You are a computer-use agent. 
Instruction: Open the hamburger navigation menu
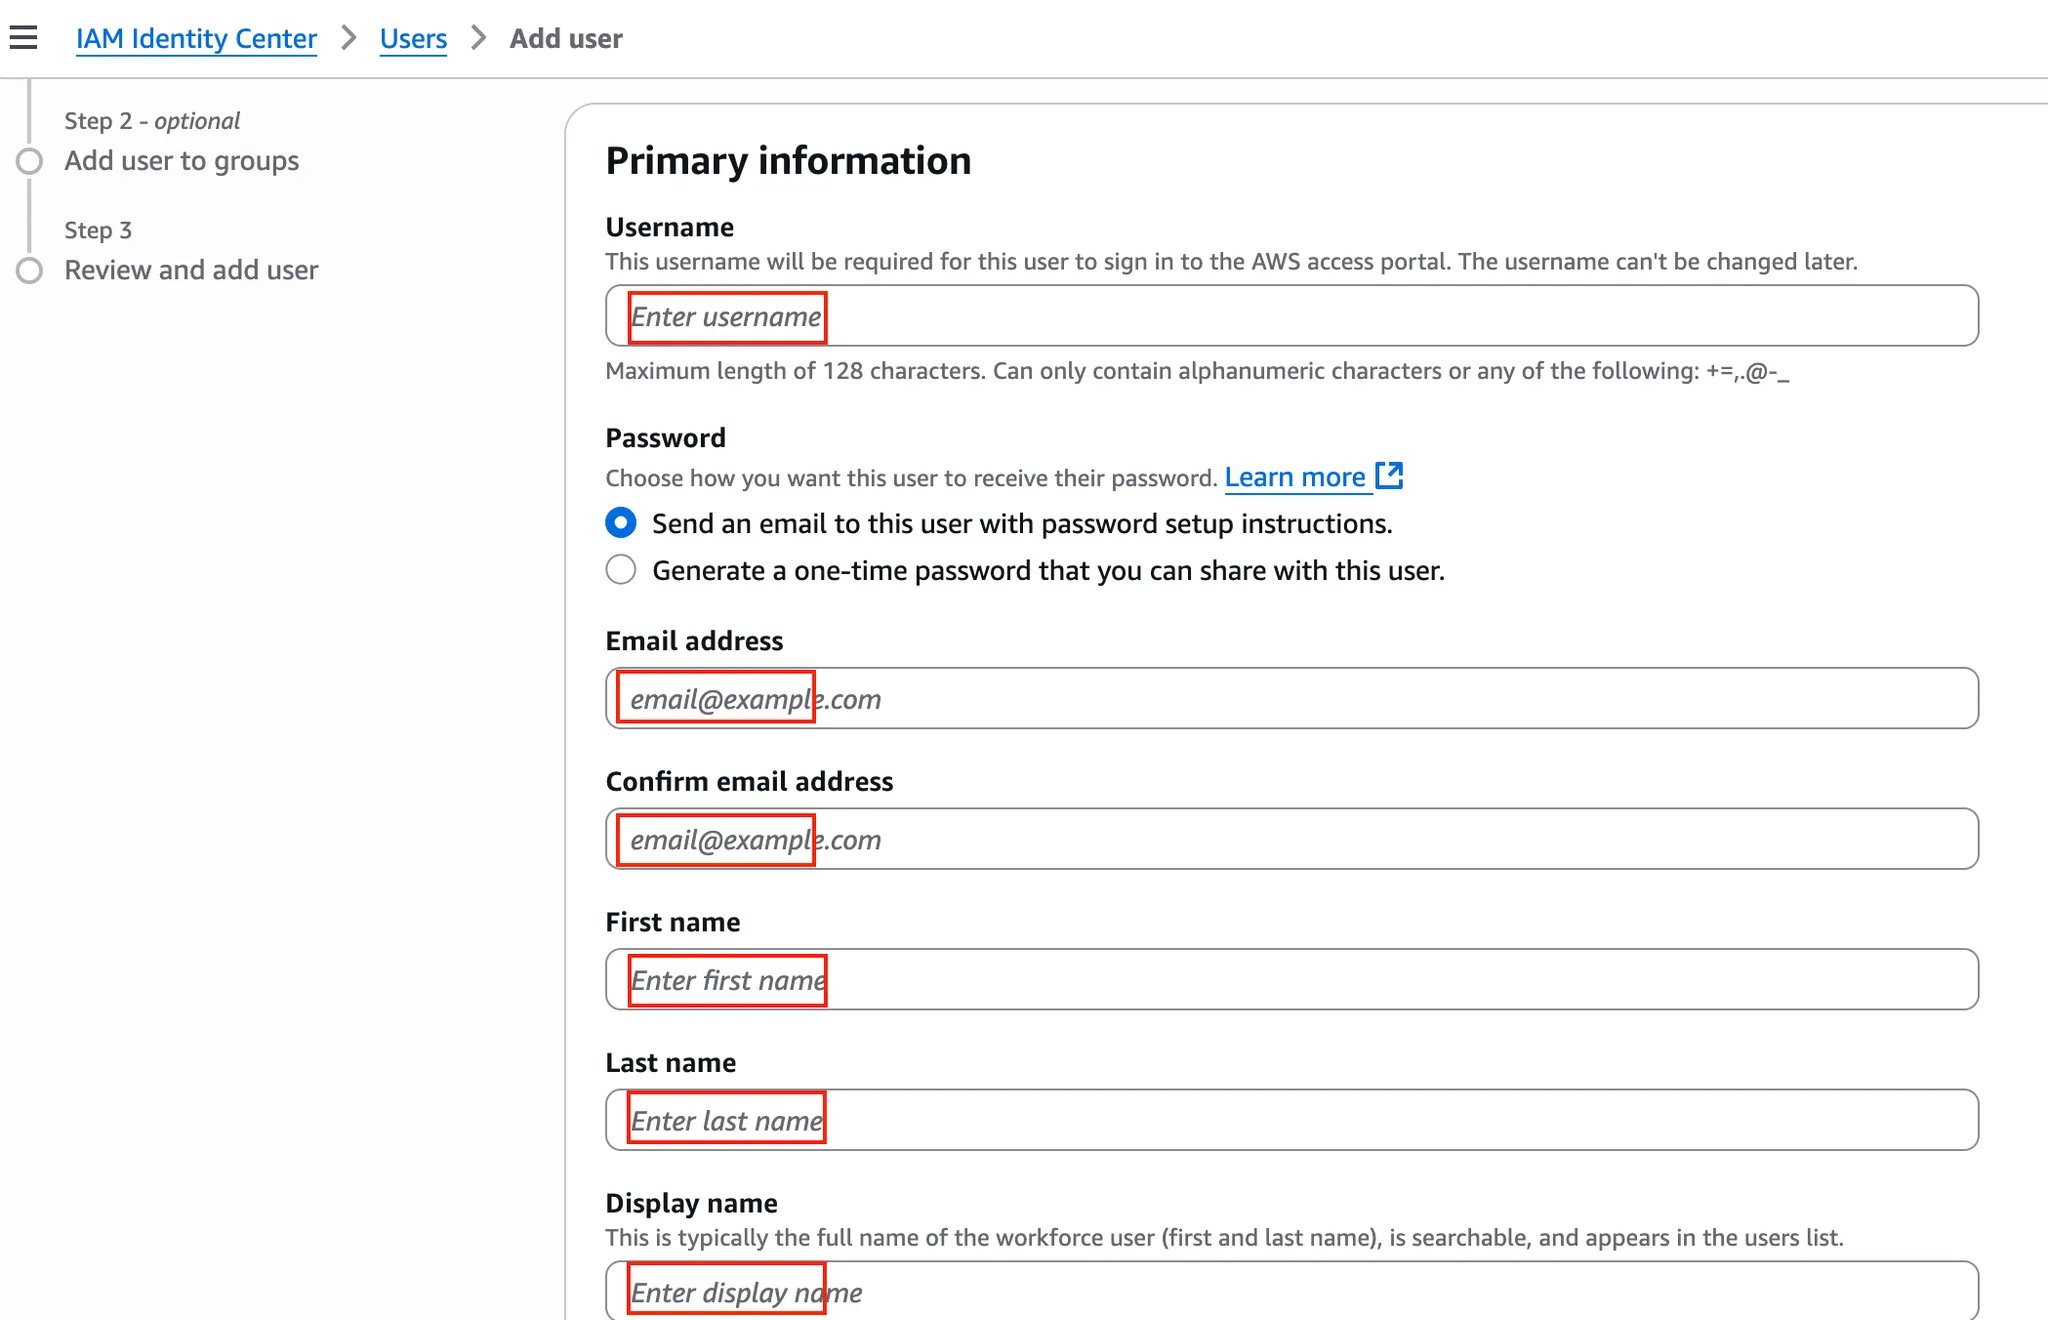(x=23, y=38)
